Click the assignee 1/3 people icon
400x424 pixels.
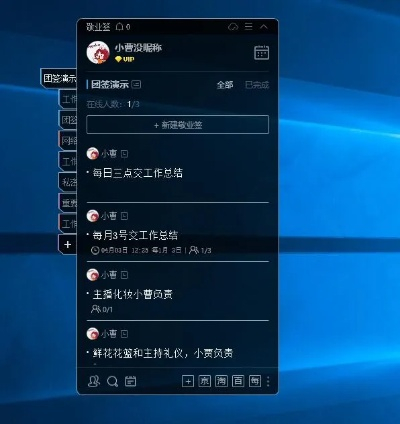[x=193, y=250]
